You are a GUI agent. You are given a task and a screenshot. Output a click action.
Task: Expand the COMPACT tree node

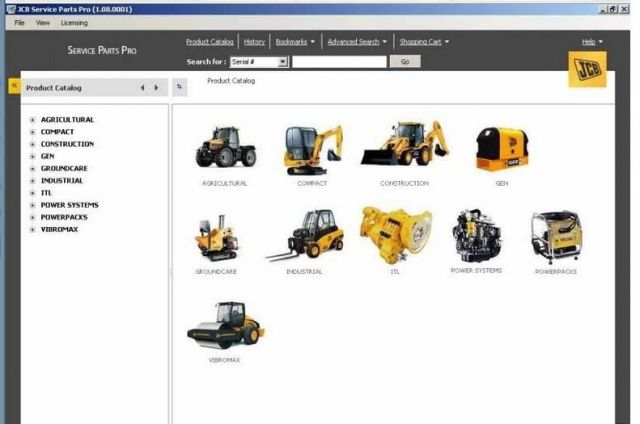click(32, 132)
